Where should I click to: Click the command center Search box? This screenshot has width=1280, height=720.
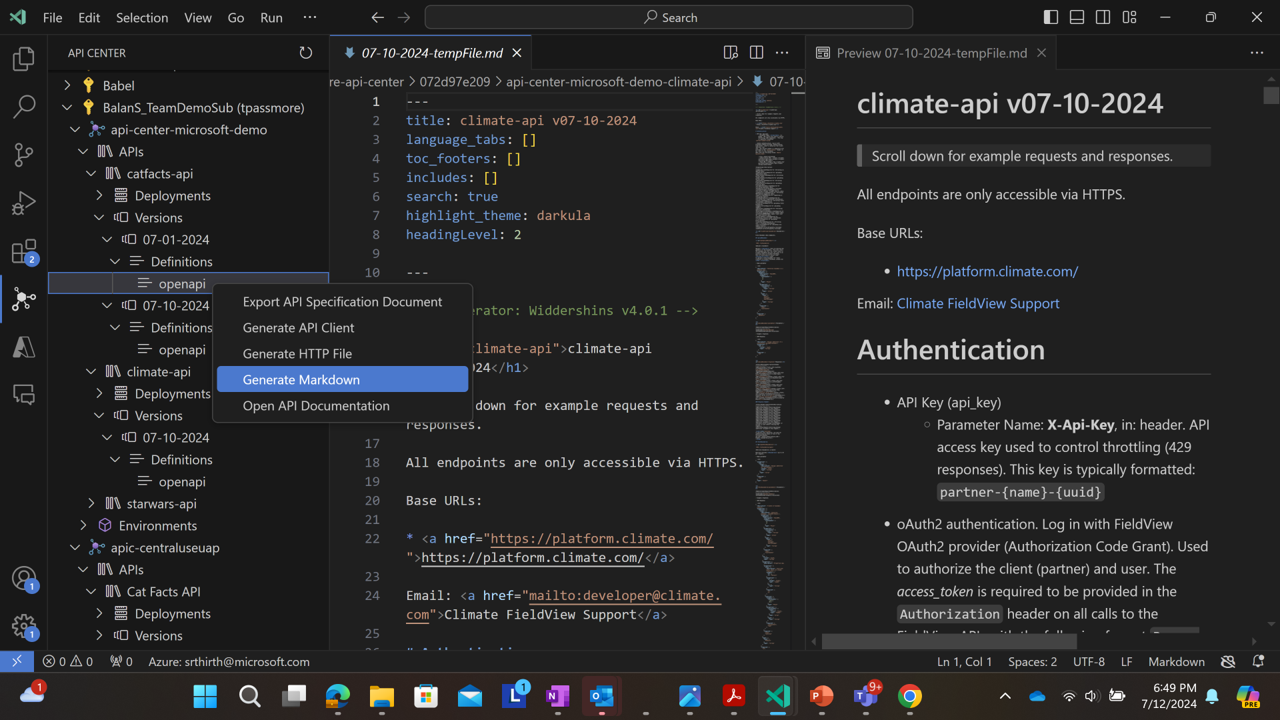669,17
